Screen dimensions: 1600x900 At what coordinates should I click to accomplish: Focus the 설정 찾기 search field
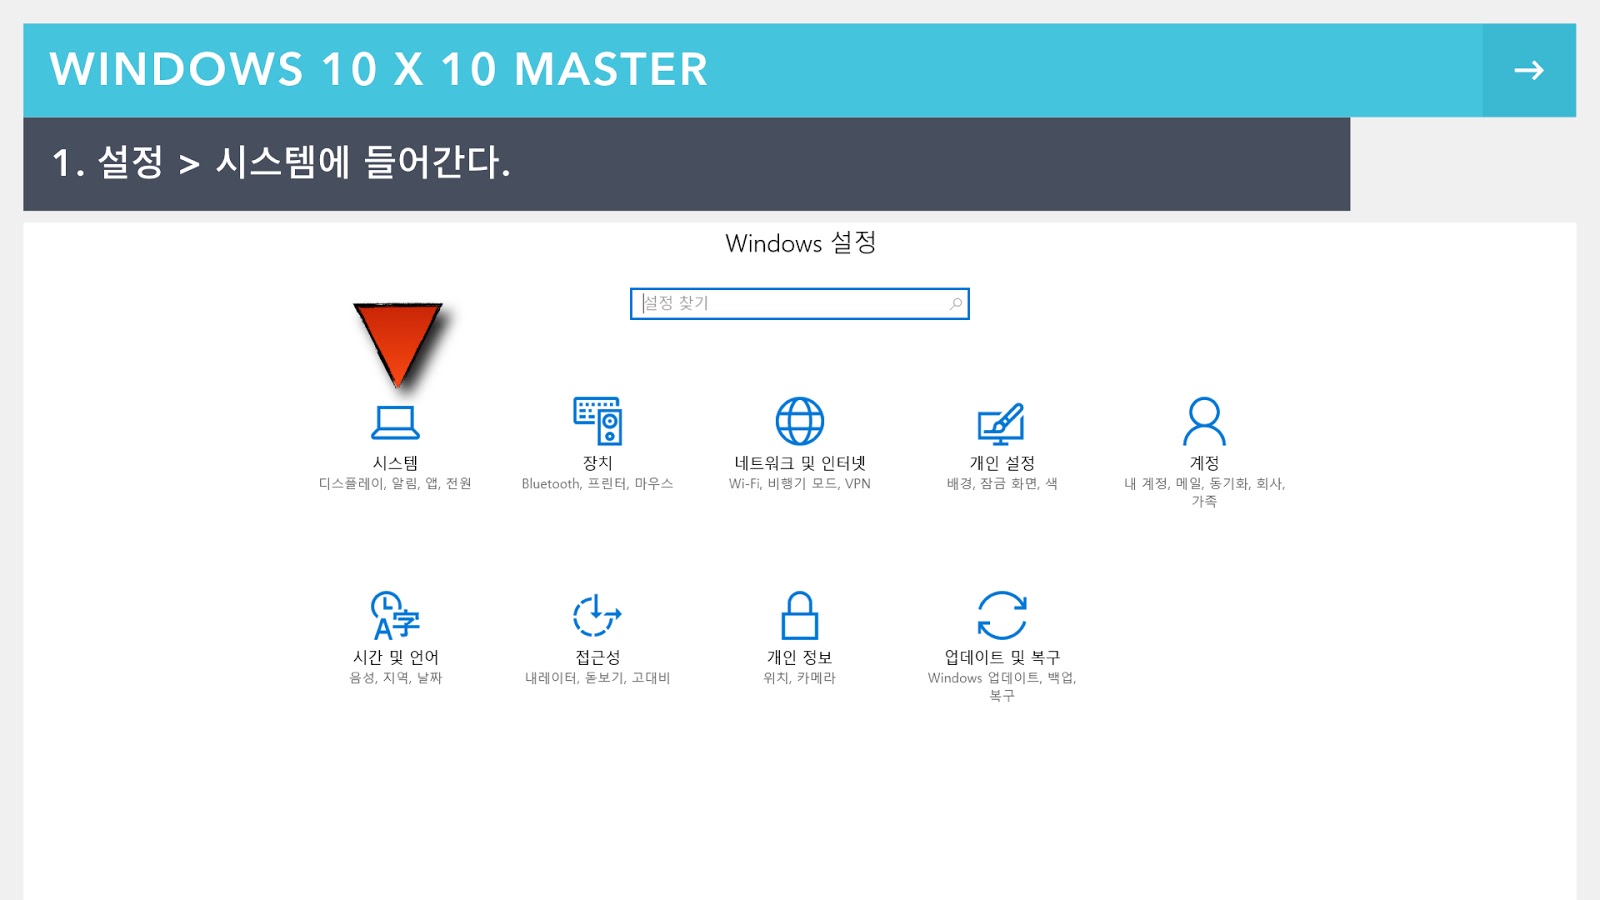coord(799,303)
